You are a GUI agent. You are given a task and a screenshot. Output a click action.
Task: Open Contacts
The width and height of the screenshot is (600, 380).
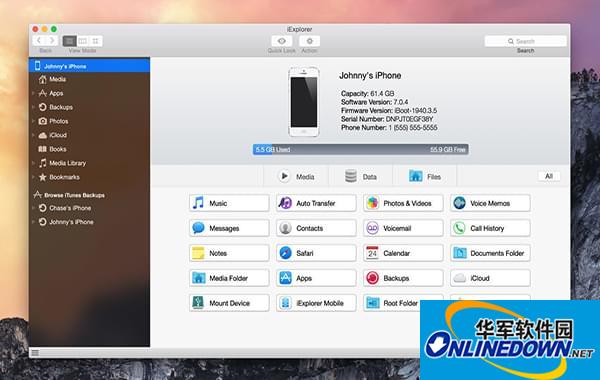[x=316, y=228]
